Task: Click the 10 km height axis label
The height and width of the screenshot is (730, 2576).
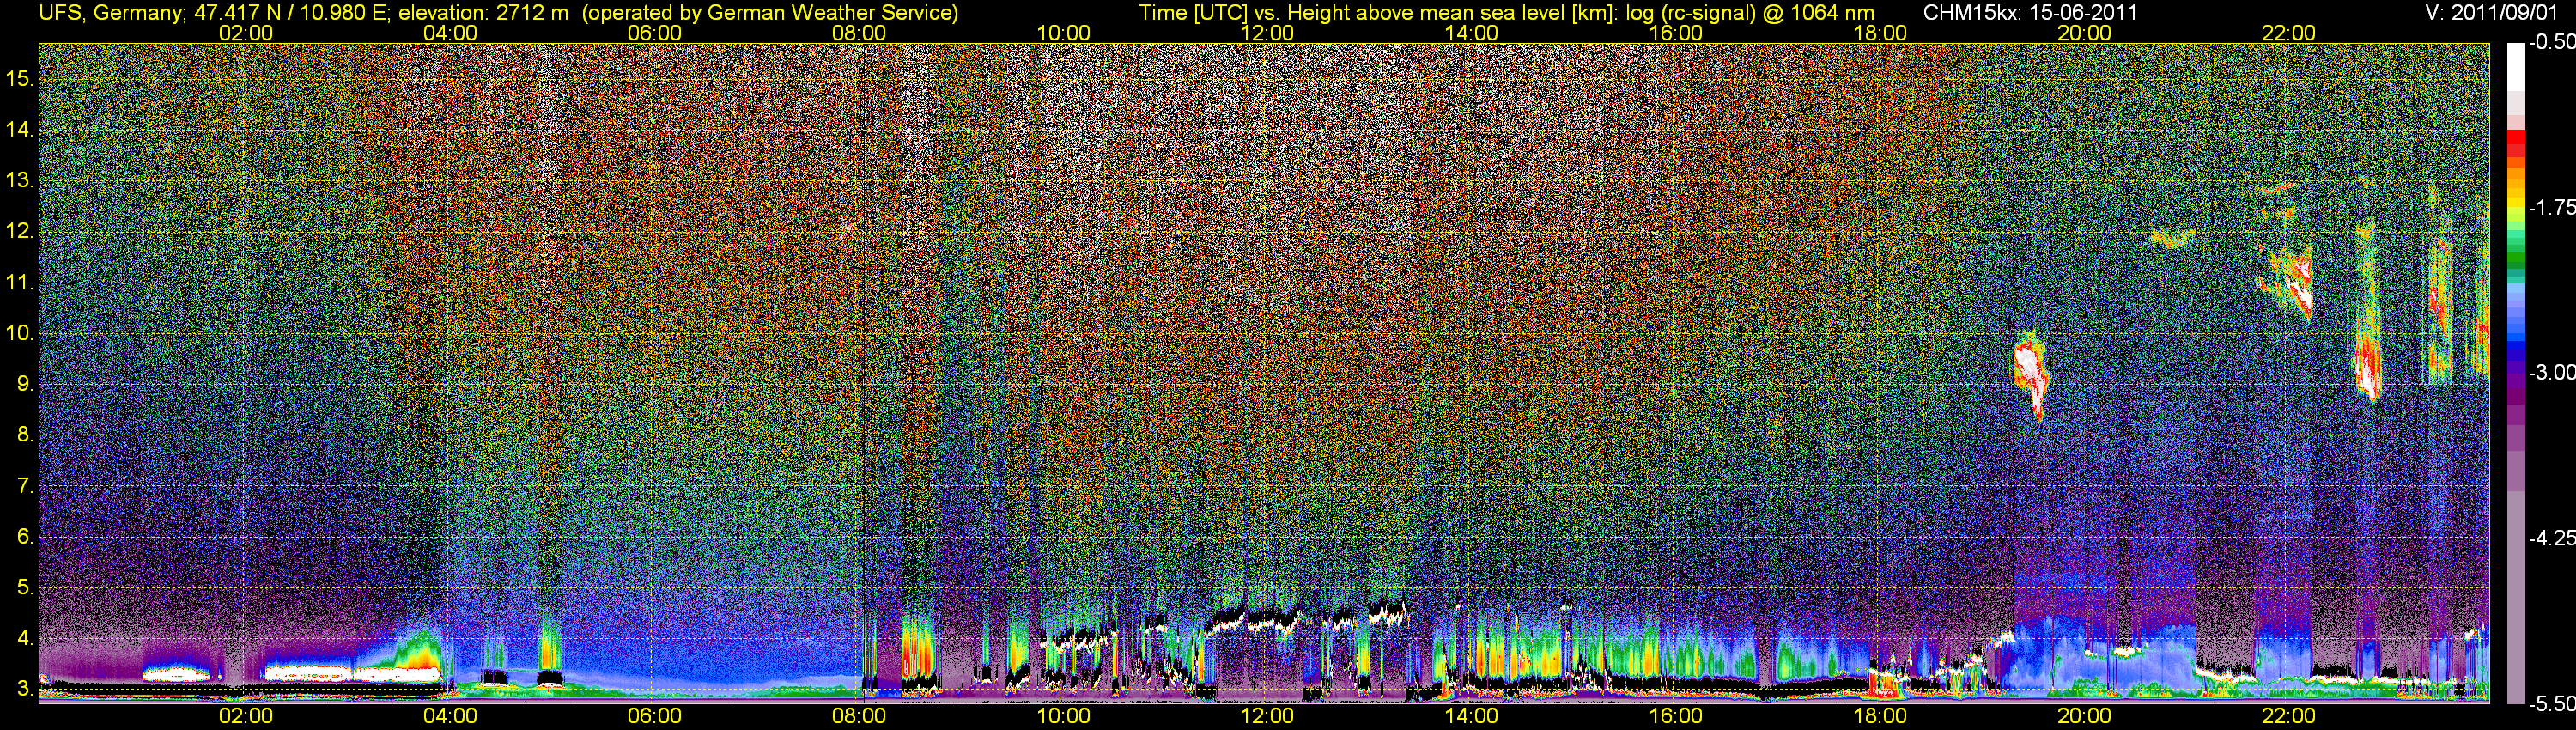Action: coord(20,334)
